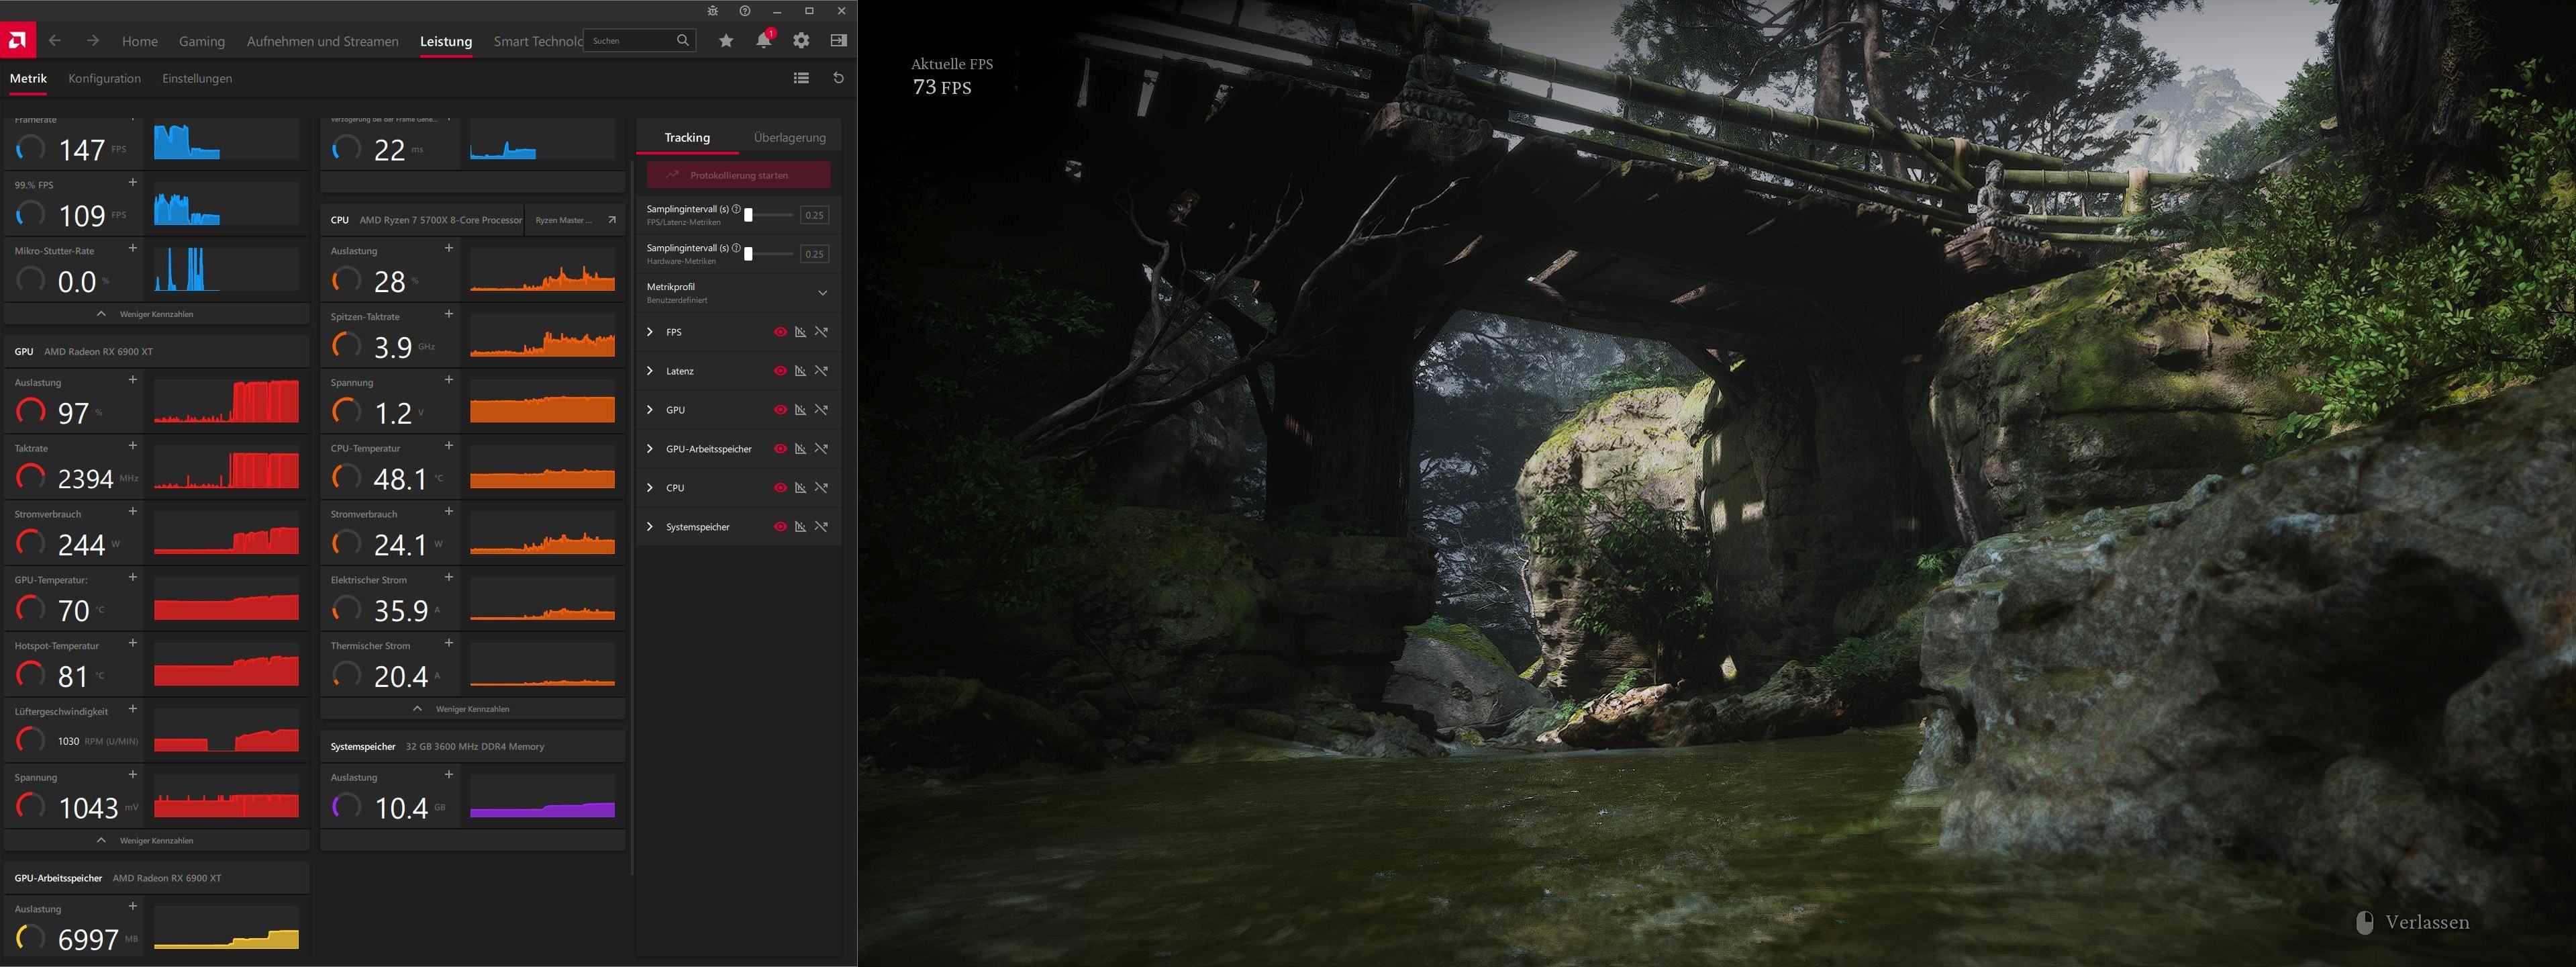Expand the Latenz tracking group
The height and width of the screenshot is (967, 2576).
click(650, 371)
